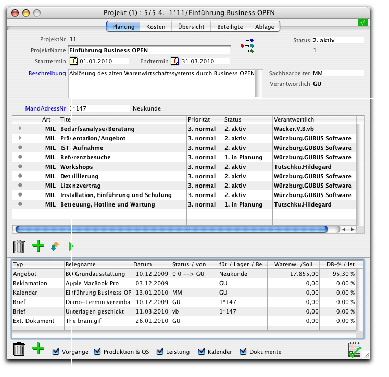Delete selected milestone with the upper trash icon

coord(19,246)
